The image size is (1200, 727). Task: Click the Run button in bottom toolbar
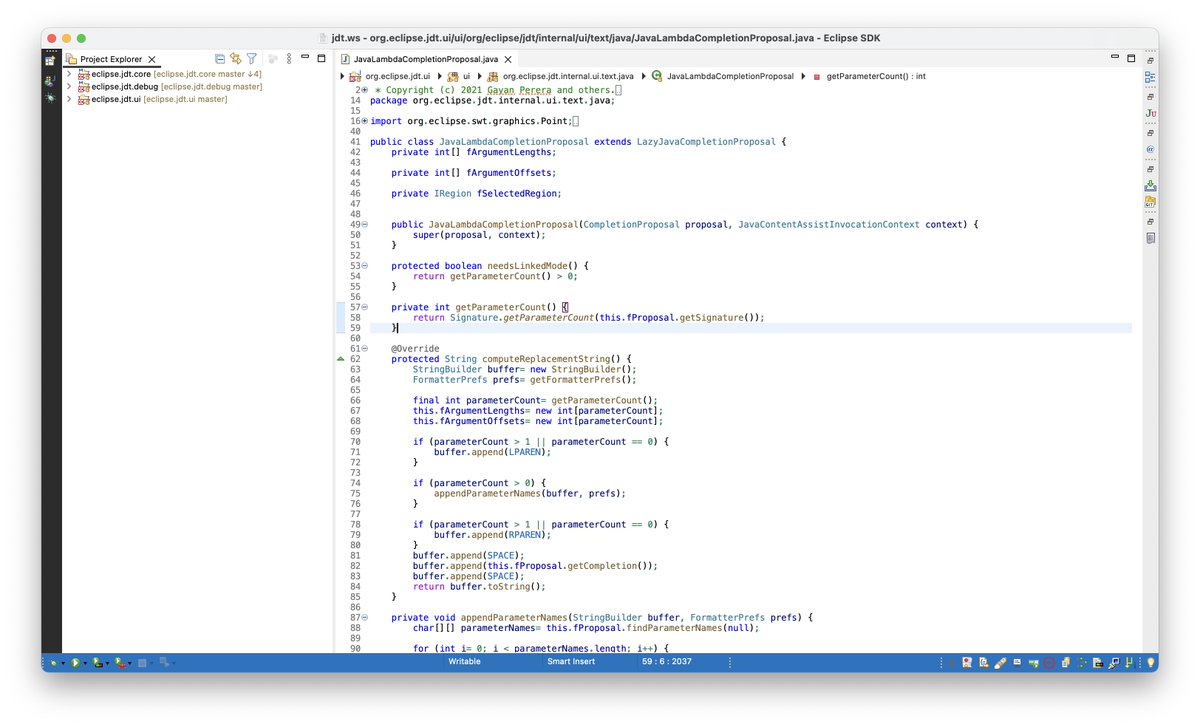(75, 662)
